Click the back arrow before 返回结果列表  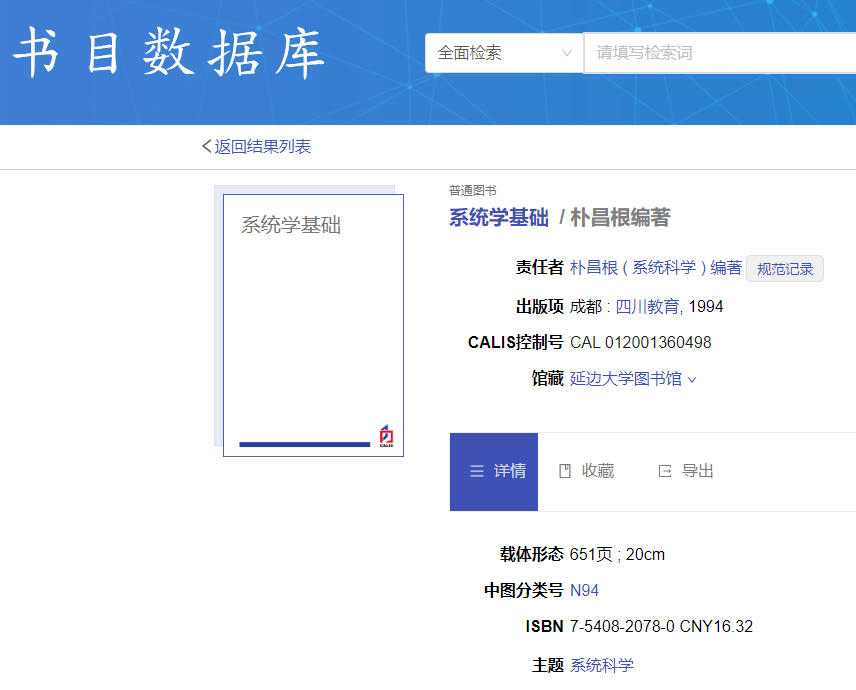[207, 147]
